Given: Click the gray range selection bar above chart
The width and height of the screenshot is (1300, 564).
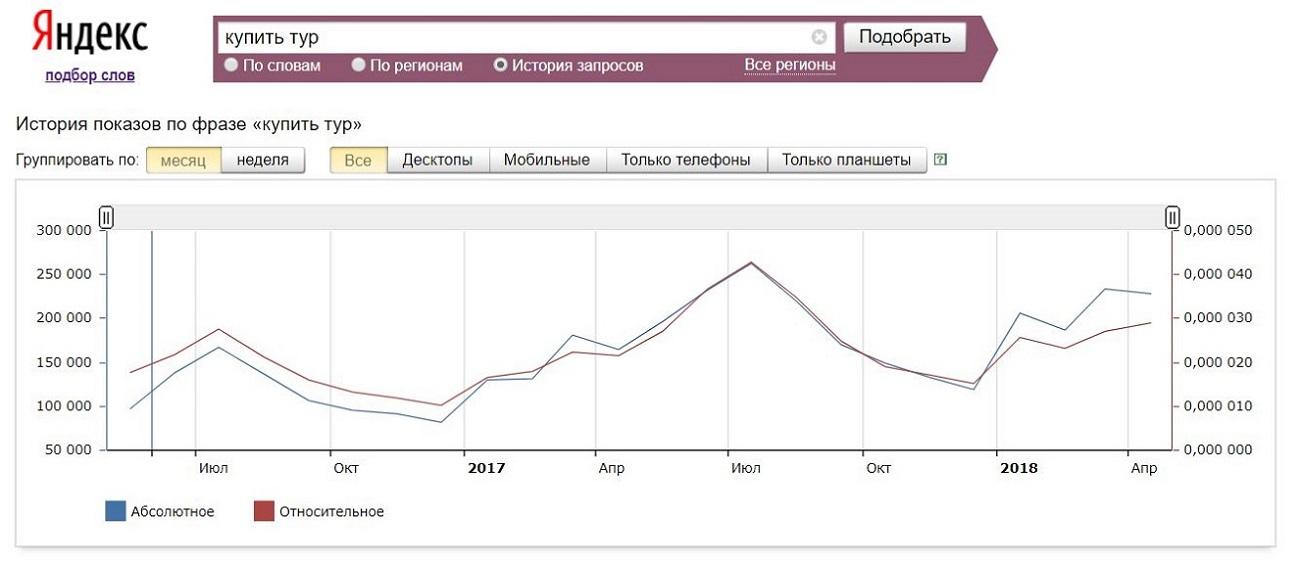Looking at the screenshot, I should click(x=640, y=217).
